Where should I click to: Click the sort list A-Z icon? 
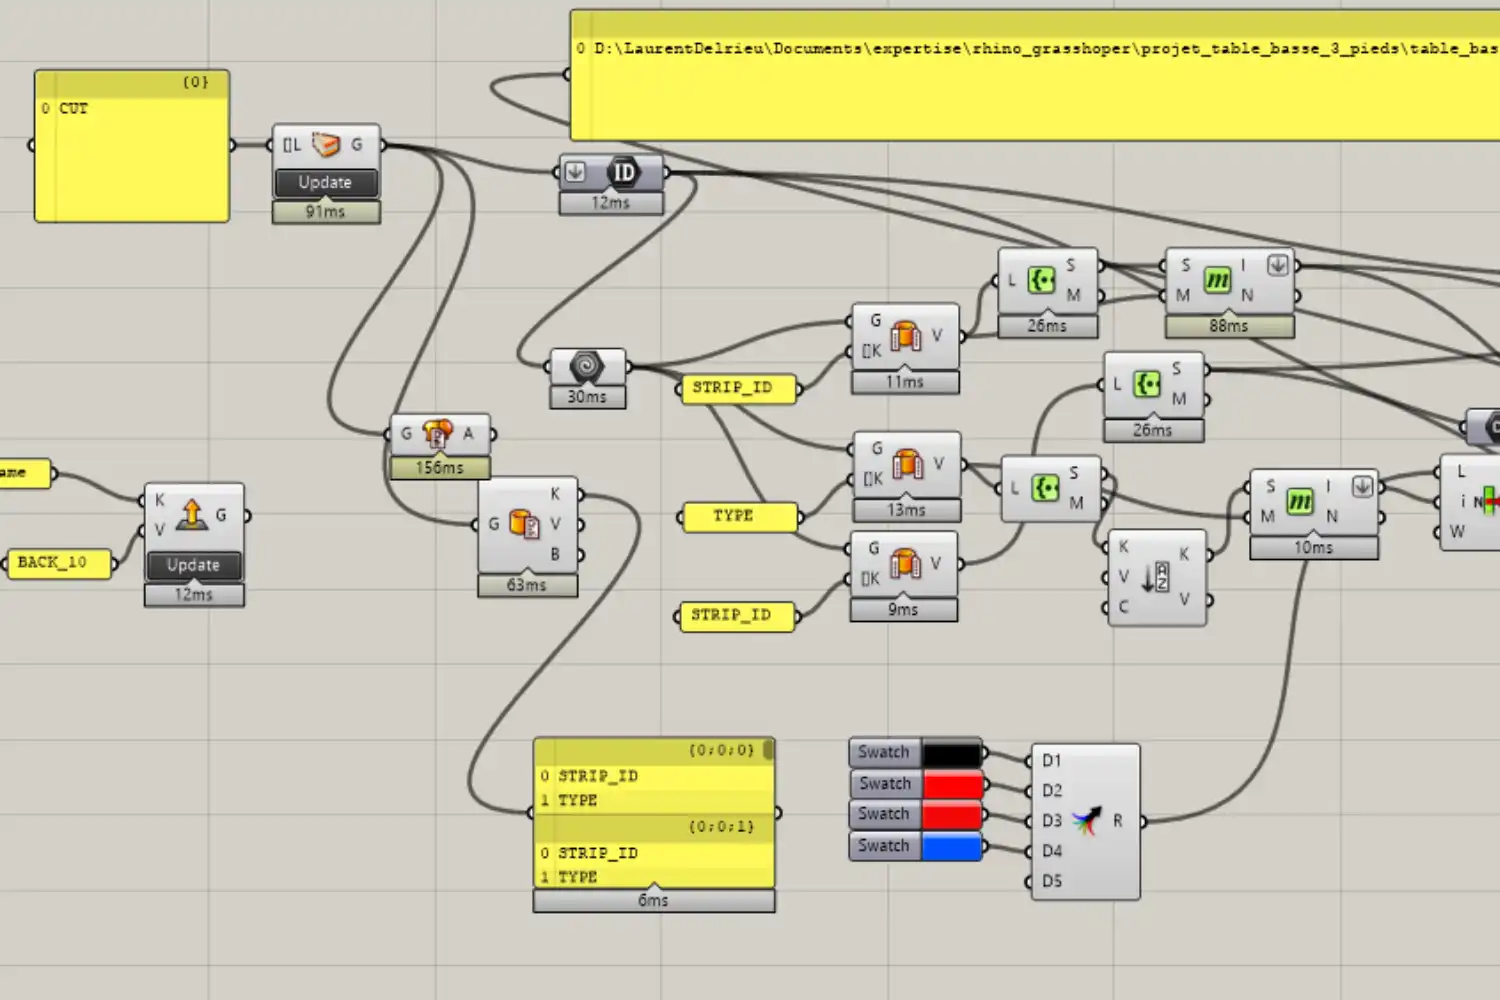tap(1155, 577)
